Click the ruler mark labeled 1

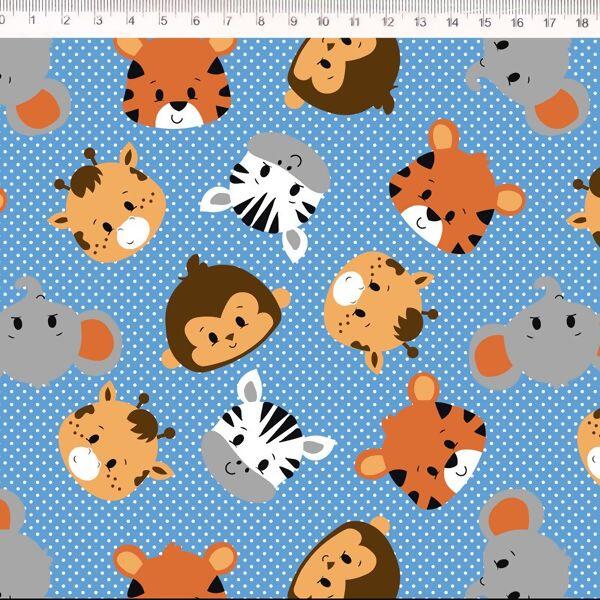[x=33, y=20]
